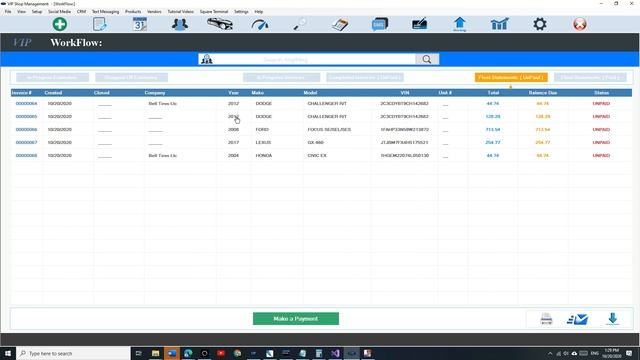Open invoice number 00000068 link

[x=26, y=156]
